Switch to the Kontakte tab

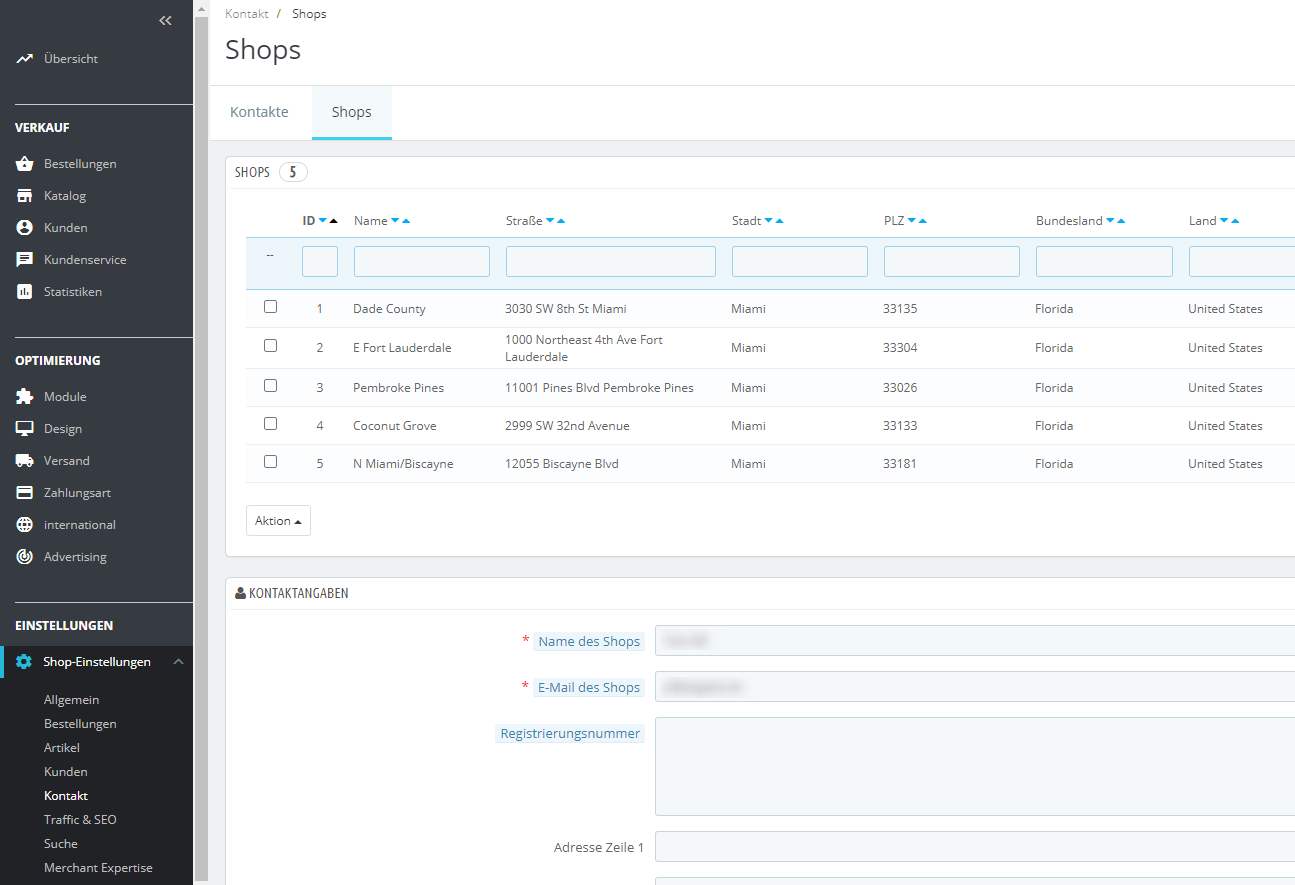point(259,112)
